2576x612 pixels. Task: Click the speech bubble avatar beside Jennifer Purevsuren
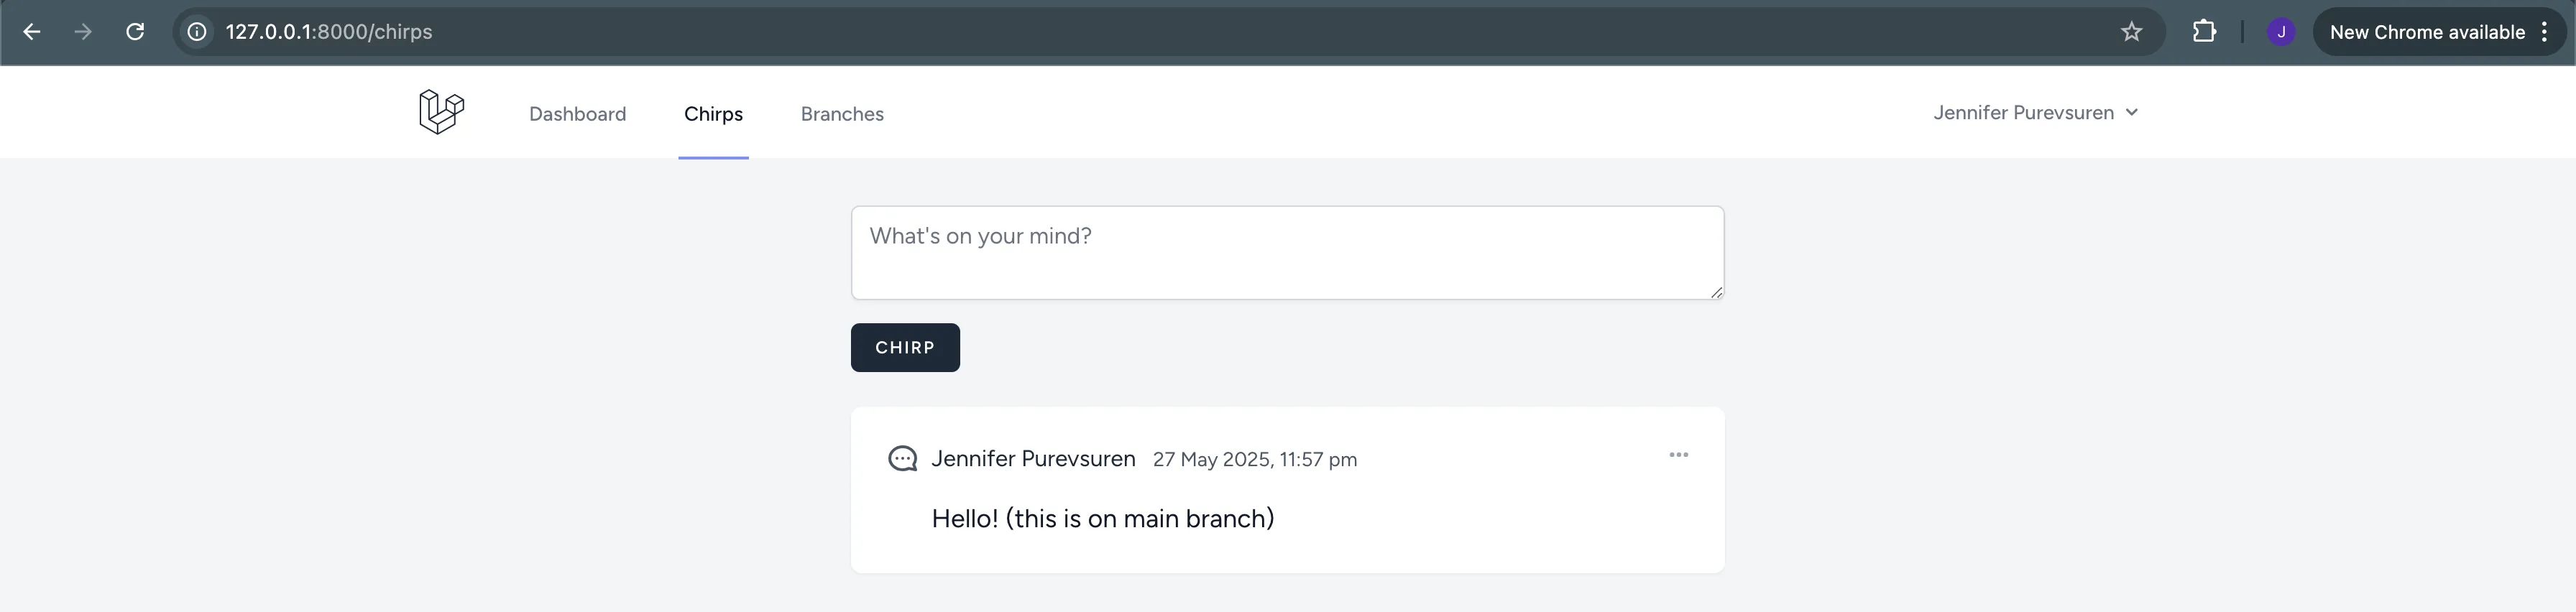902,458
